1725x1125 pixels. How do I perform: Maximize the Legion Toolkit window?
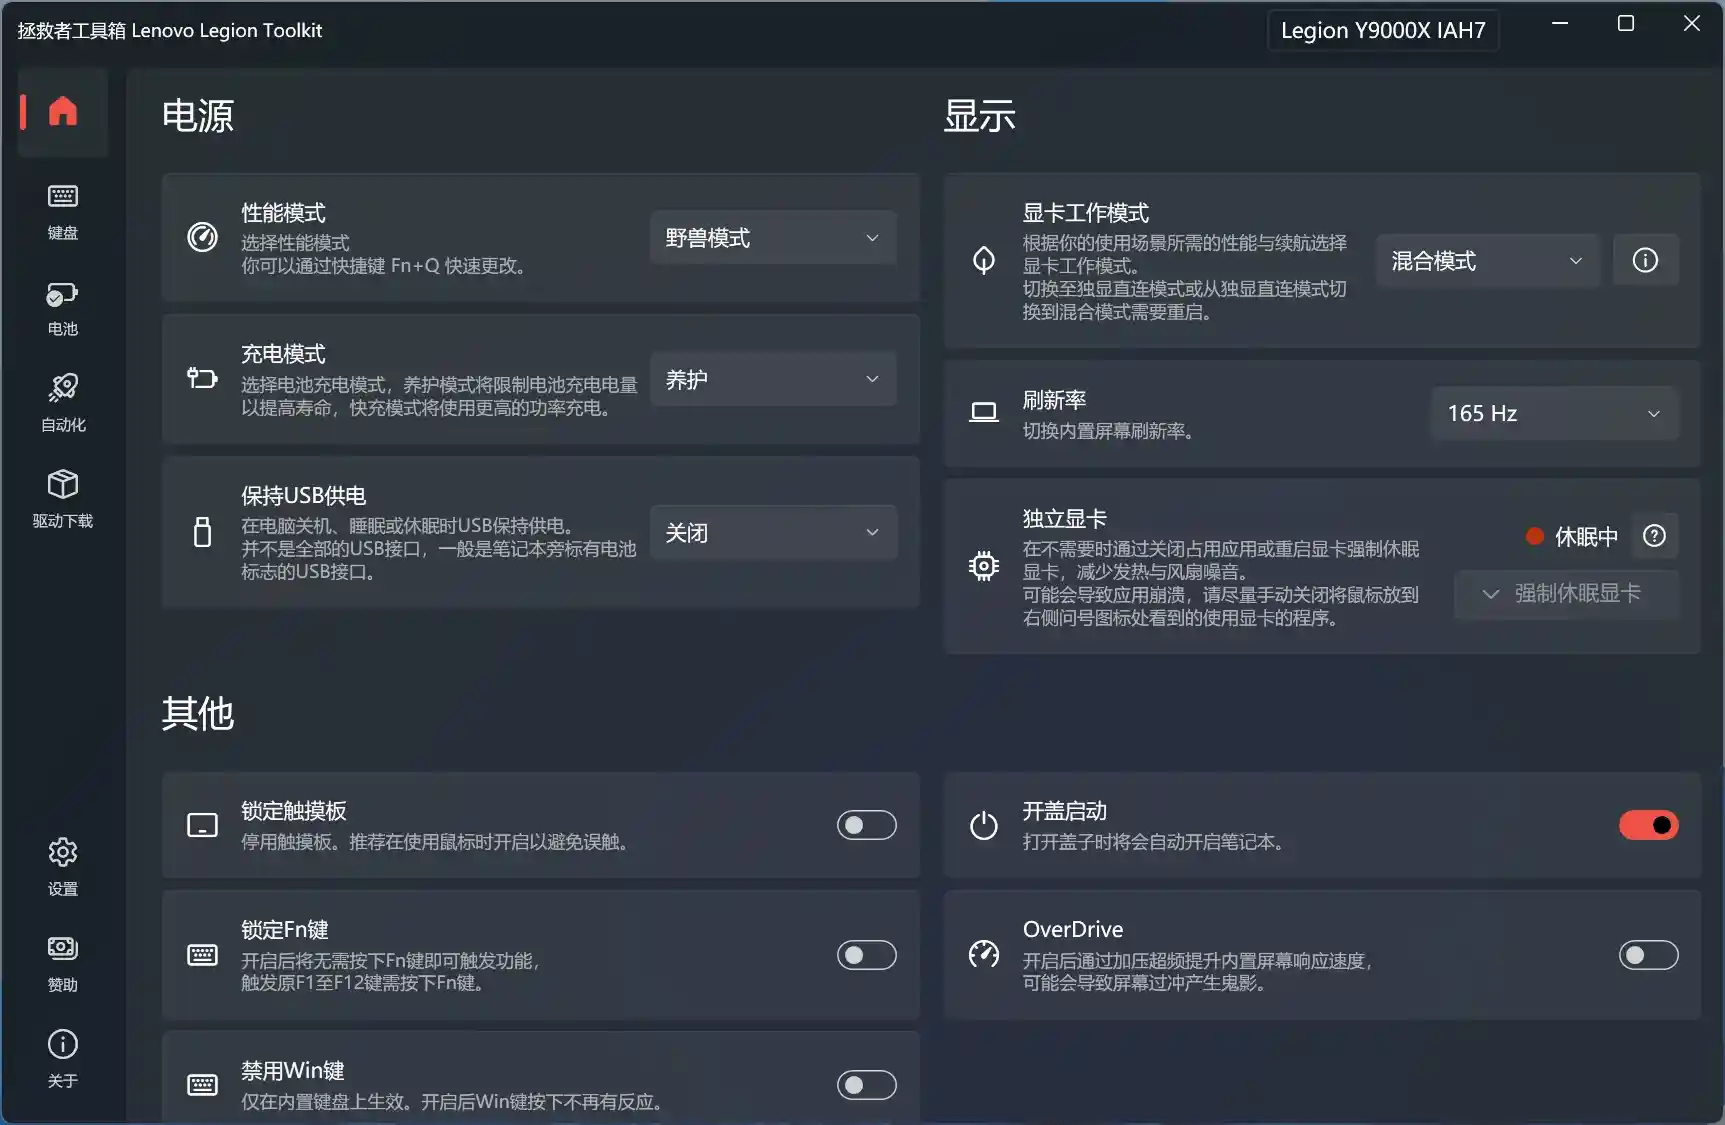[x=1626, y=23]
